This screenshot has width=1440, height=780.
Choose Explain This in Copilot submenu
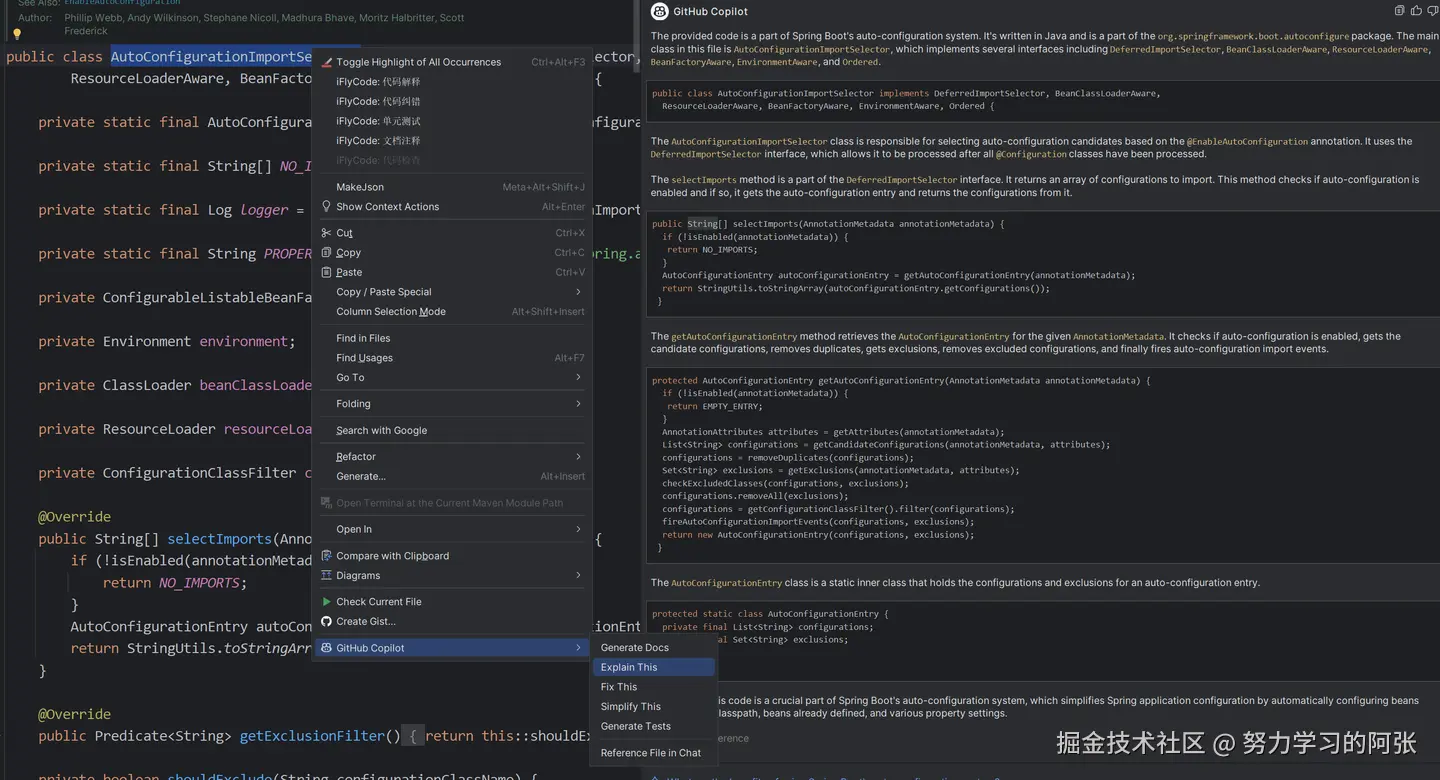654,667
